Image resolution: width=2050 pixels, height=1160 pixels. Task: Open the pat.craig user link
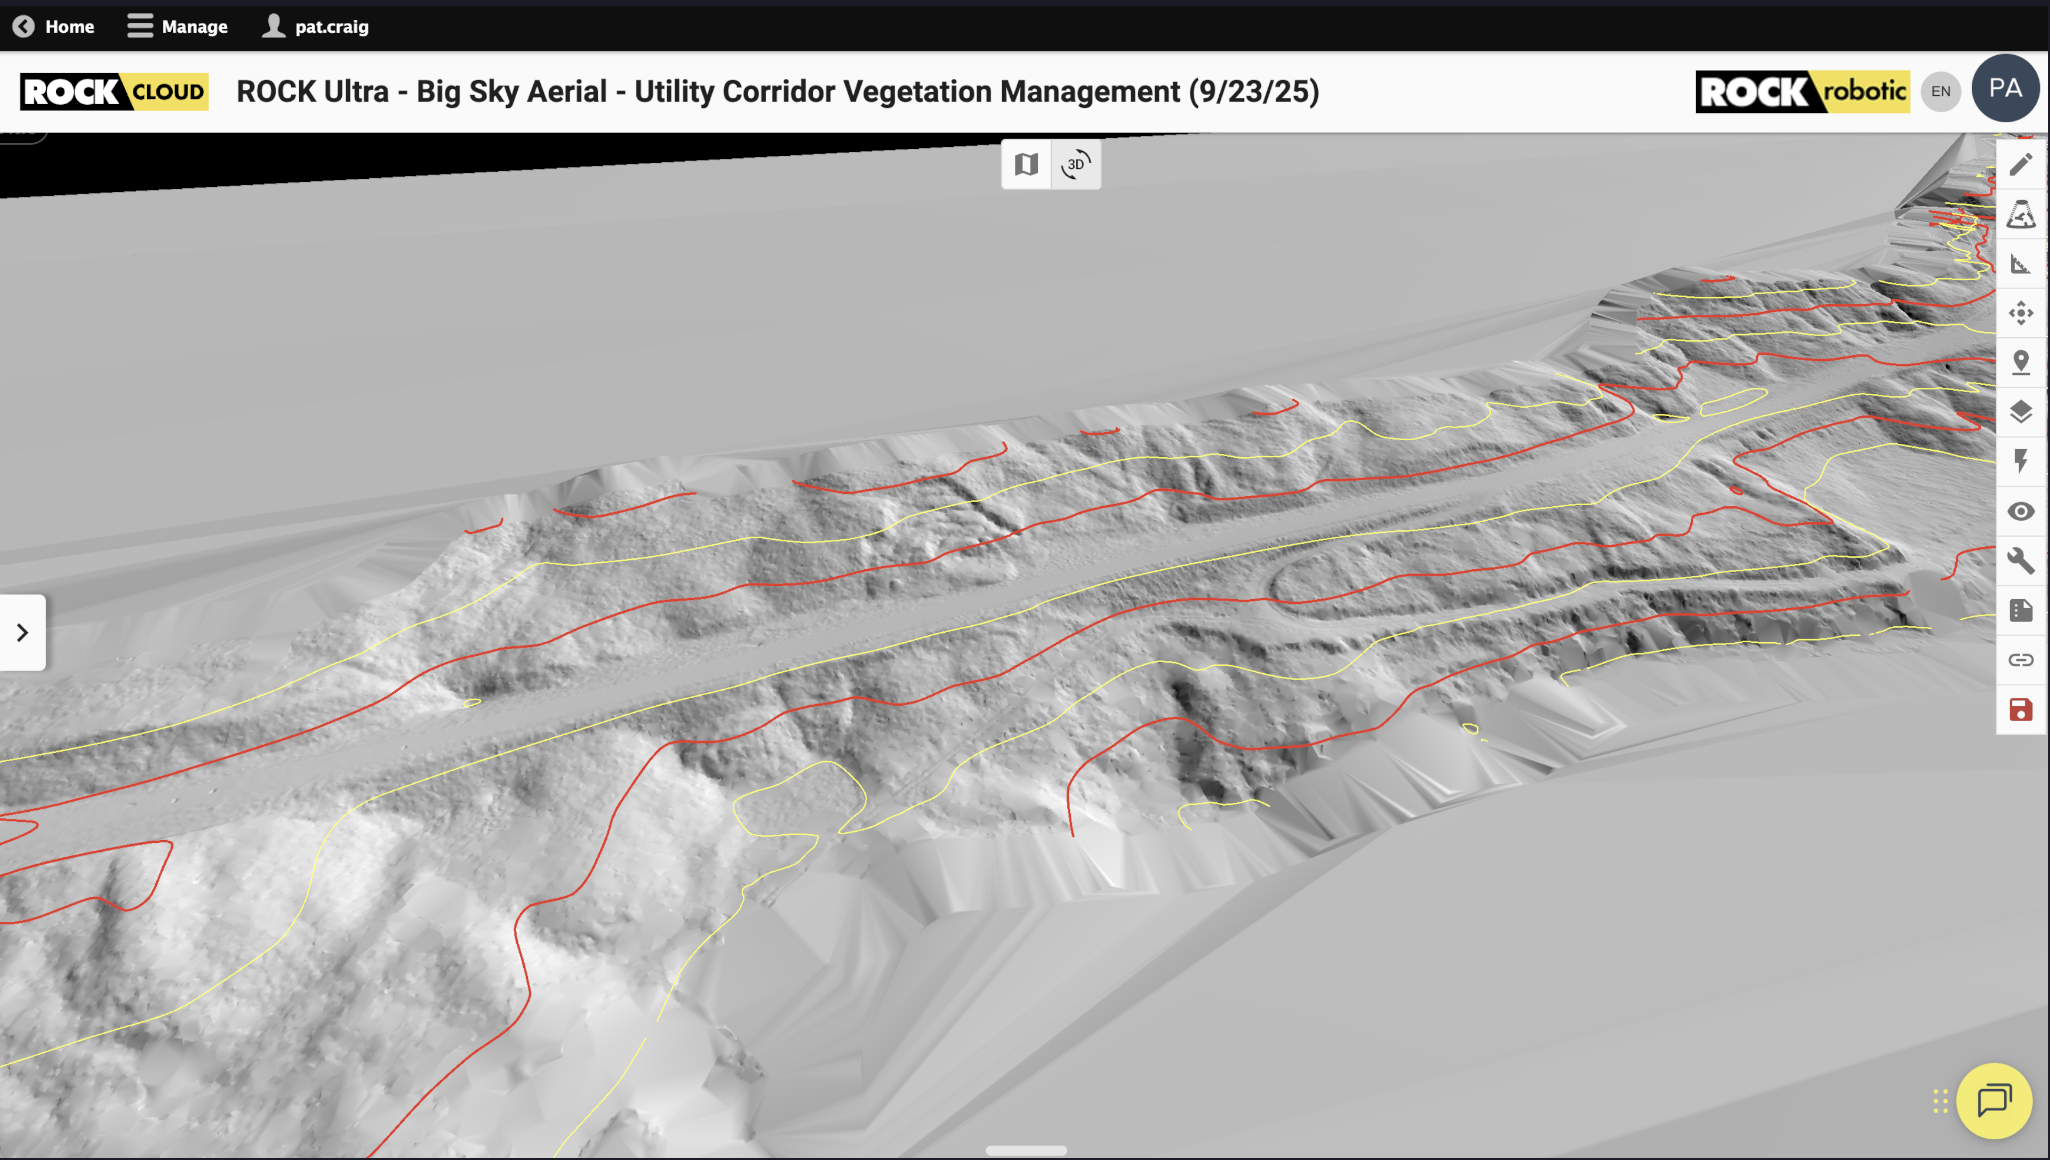(x=316, y=26)
